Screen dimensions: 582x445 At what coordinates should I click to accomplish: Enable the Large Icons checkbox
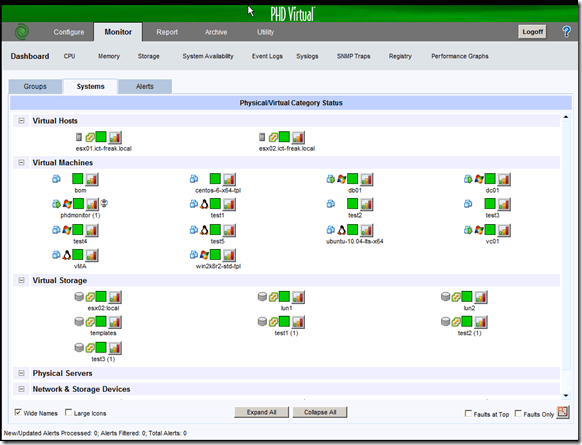coord(68,412)
